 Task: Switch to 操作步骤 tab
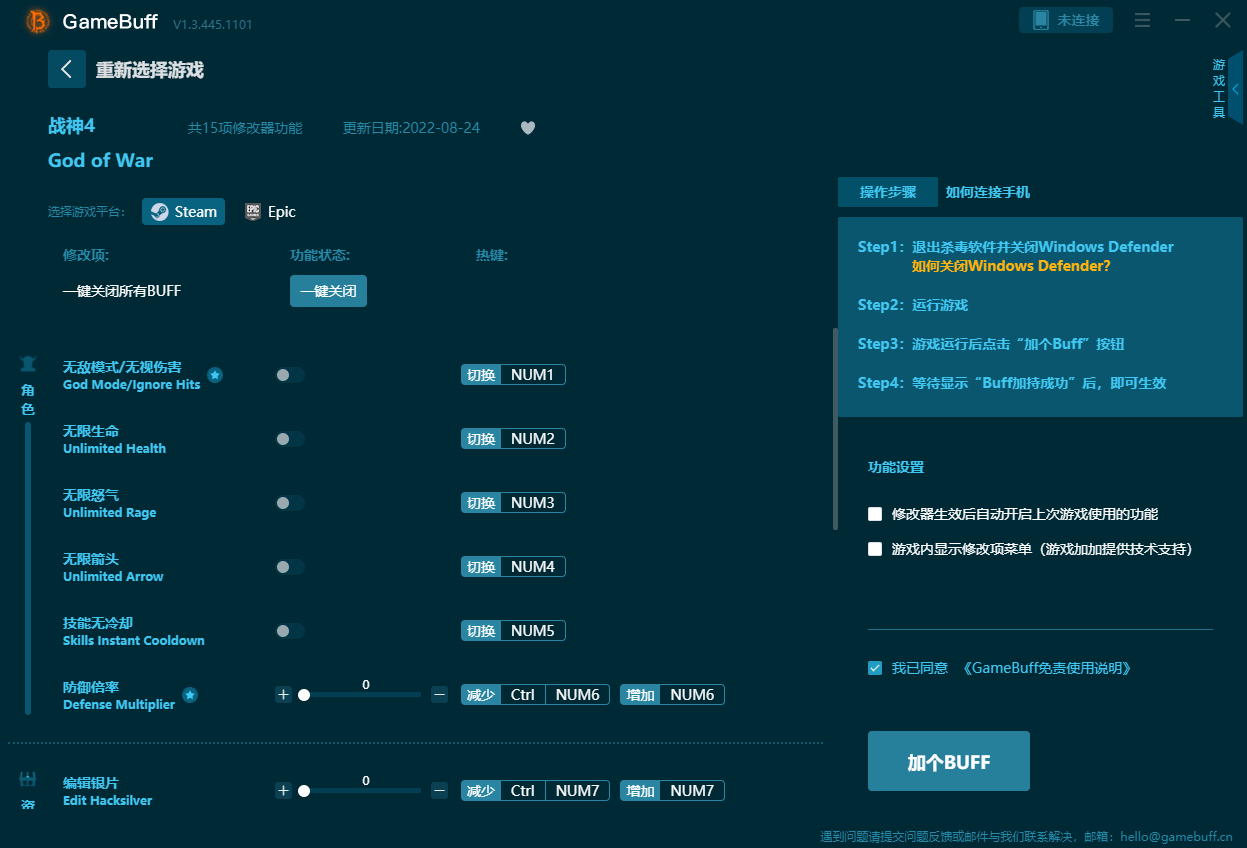(x=888, y=192)
